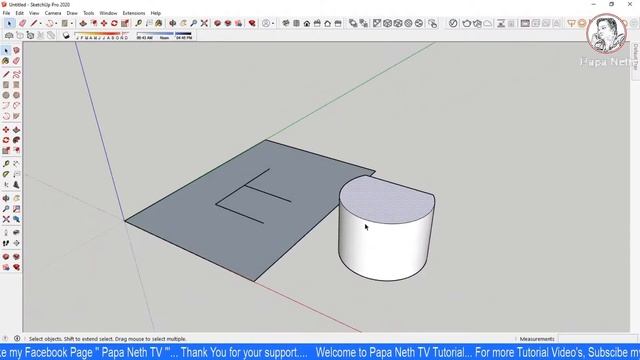Click the shadow date month slider
640x360 pixels.
pyautogui.click(x=102, y=35)
